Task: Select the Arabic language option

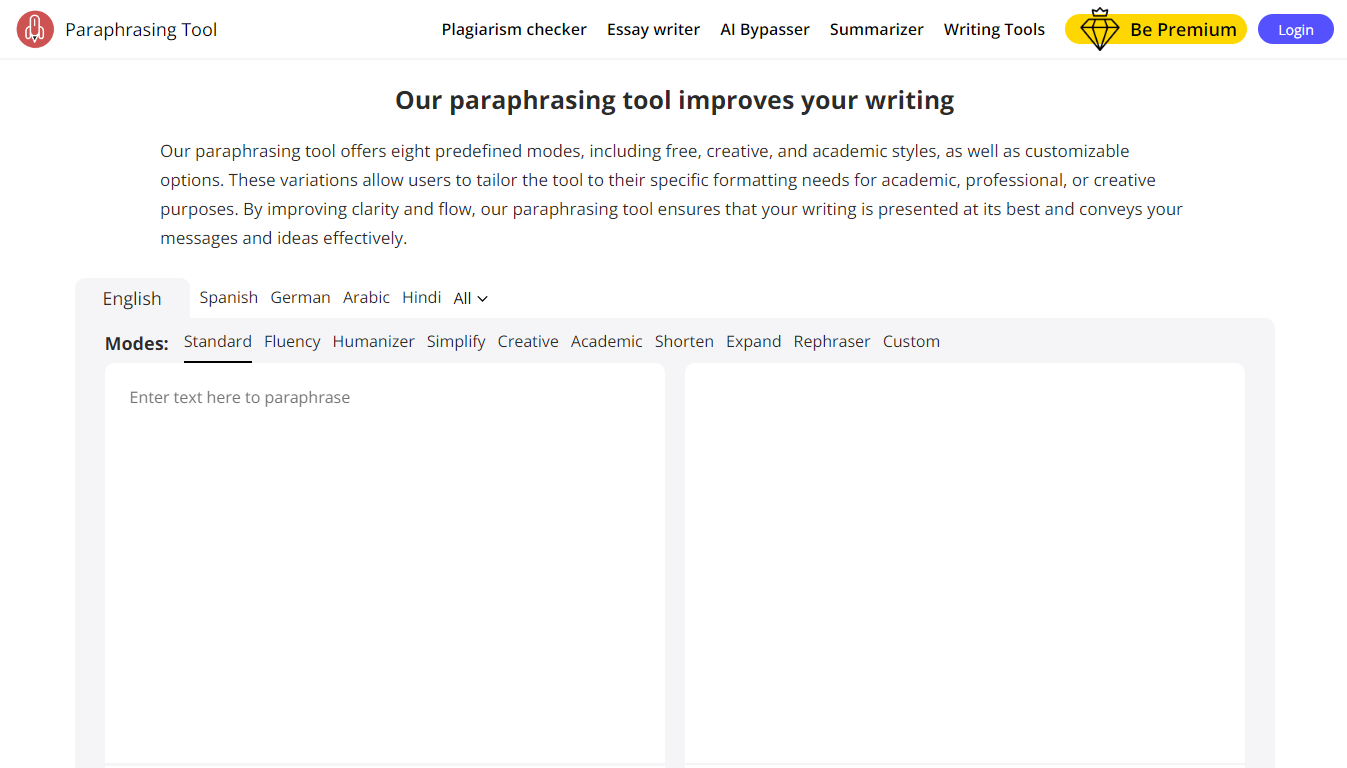Action: (x=366, y=298)
